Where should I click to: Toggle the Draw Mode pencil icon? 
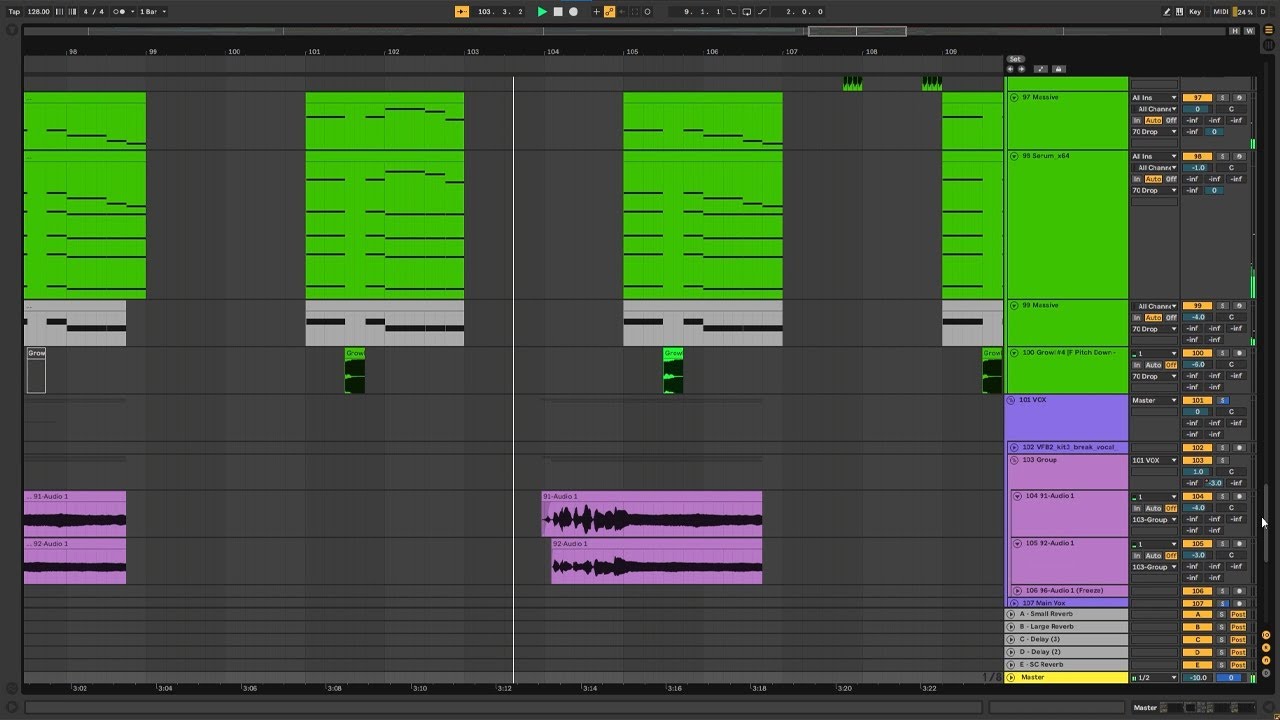[x=1167, y=11]
